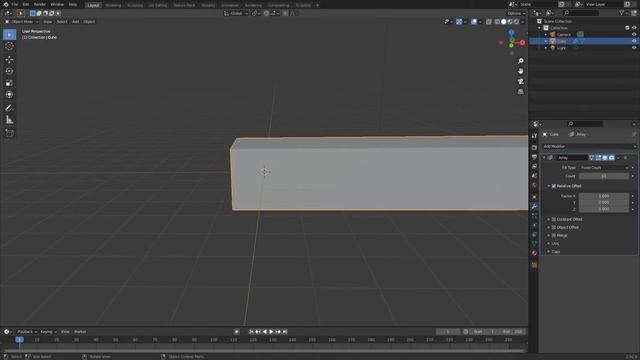The width and height of the screenshot is (640, 360).
Task: Click the zoom view magnifier icon
Action: point(520,61)
